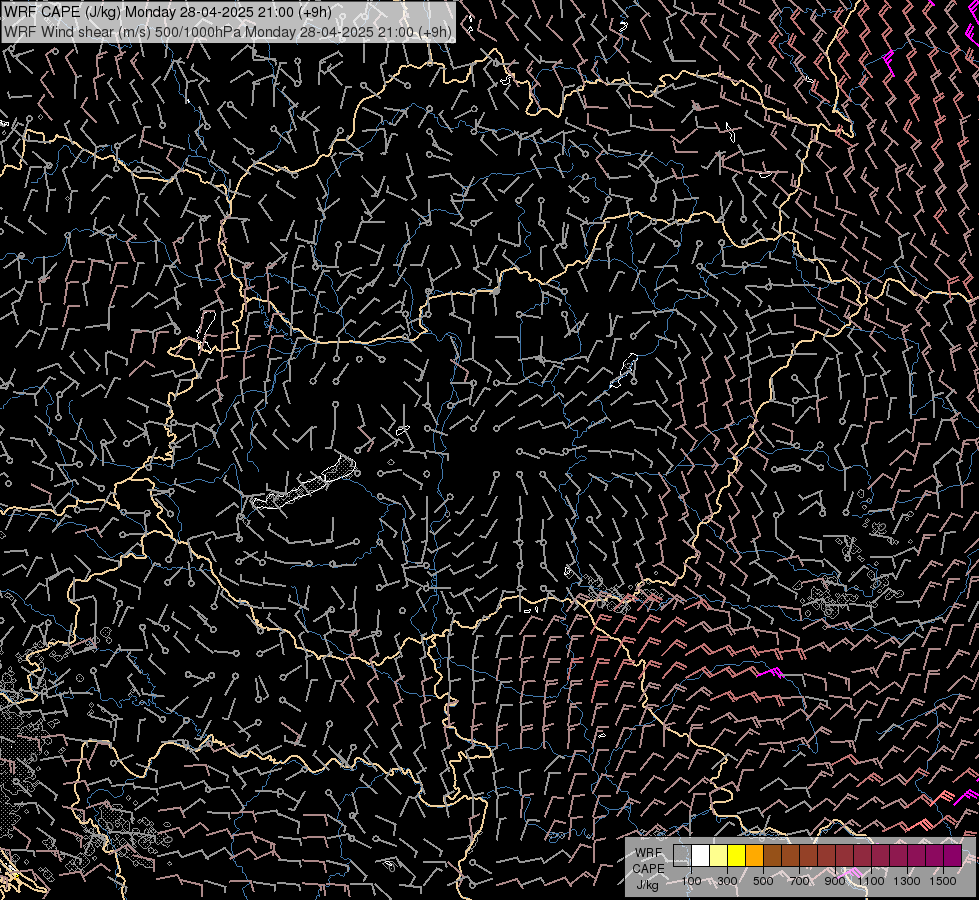Click the '1500' legend value

click(943, 881)
